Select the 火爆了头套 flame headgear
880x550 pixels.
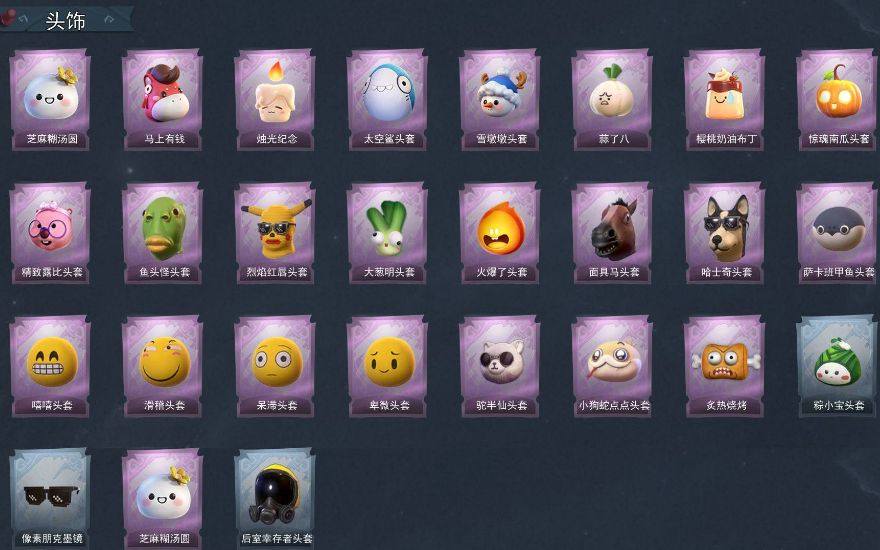point(499,232)
